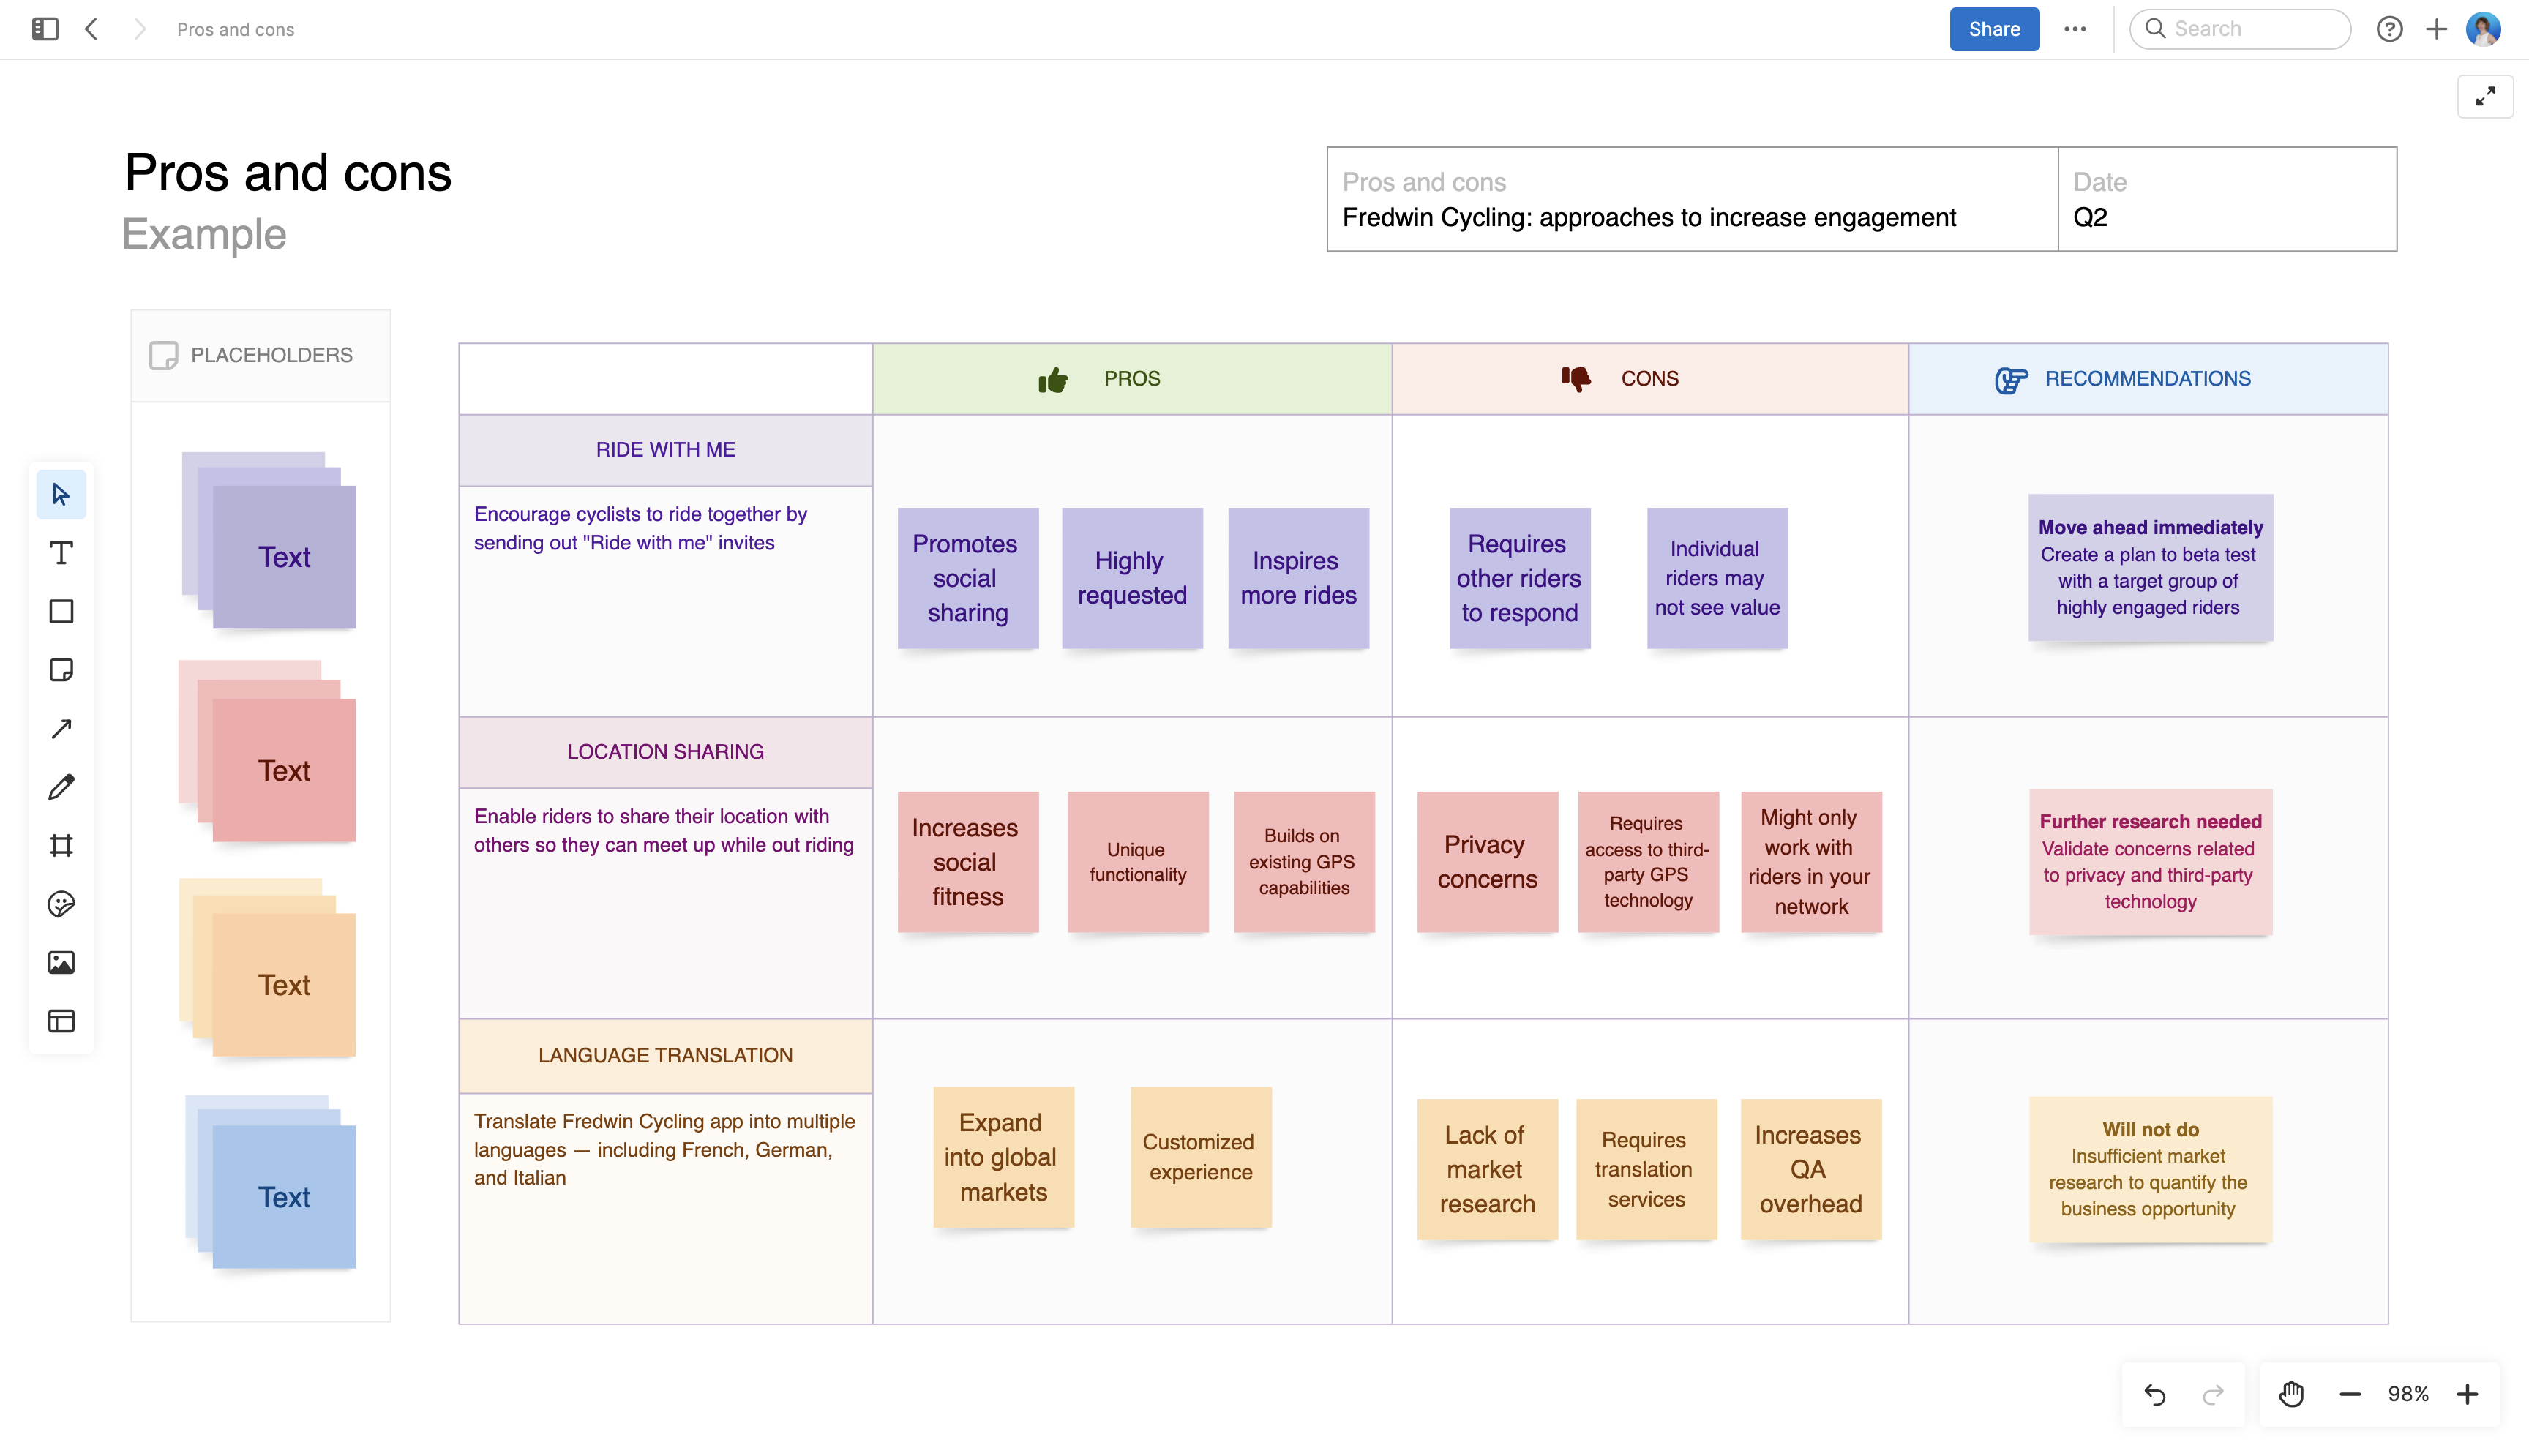Open the Stickers and emoji tool

click(61, 904)
